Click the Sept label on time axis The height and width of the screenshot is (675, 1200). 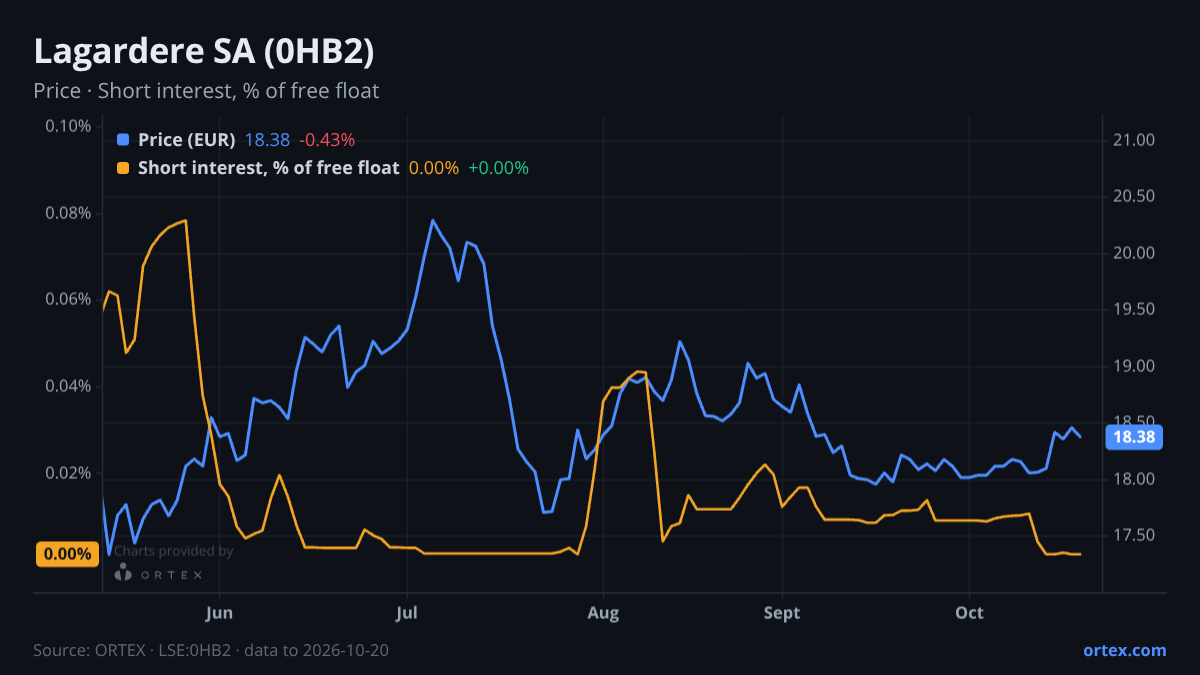coord(782,613)
